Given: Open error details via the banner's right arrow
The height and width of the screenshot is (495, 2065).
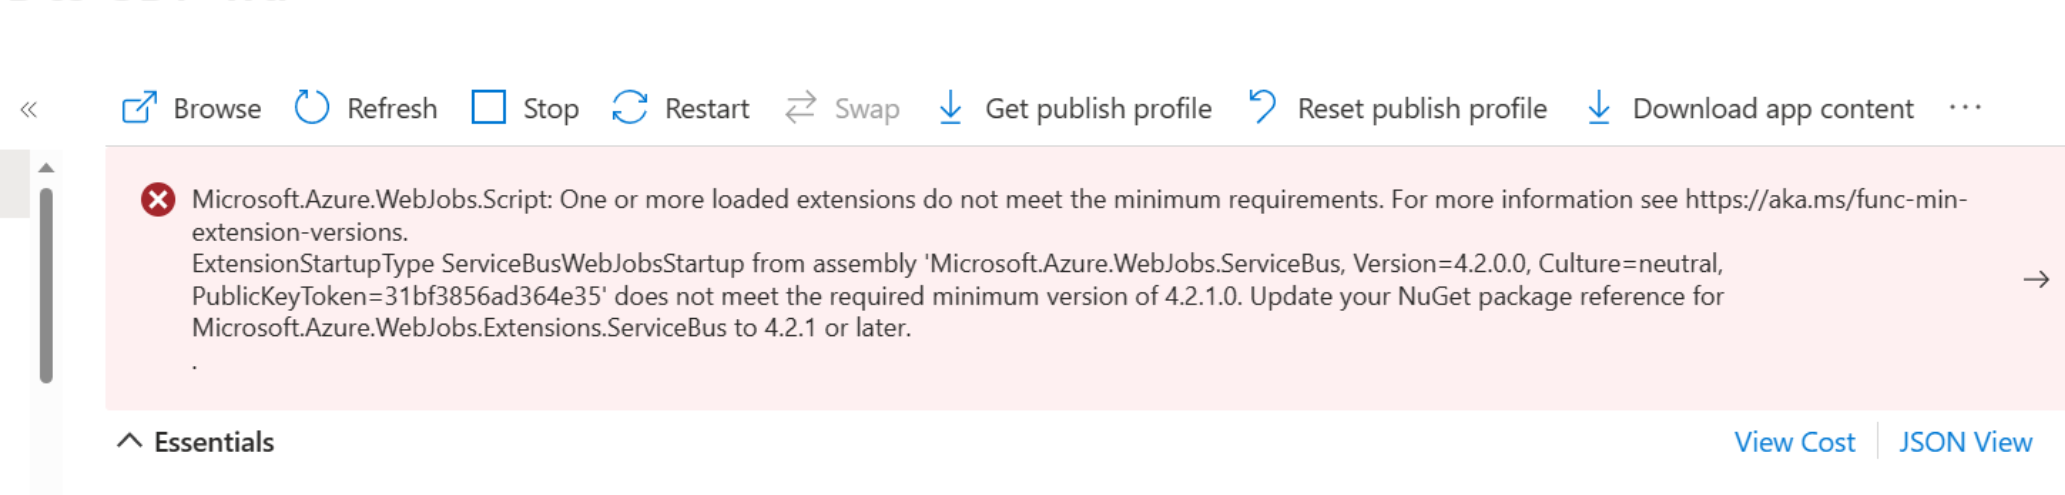Looking at the screenshot, I should [2036, 279].
